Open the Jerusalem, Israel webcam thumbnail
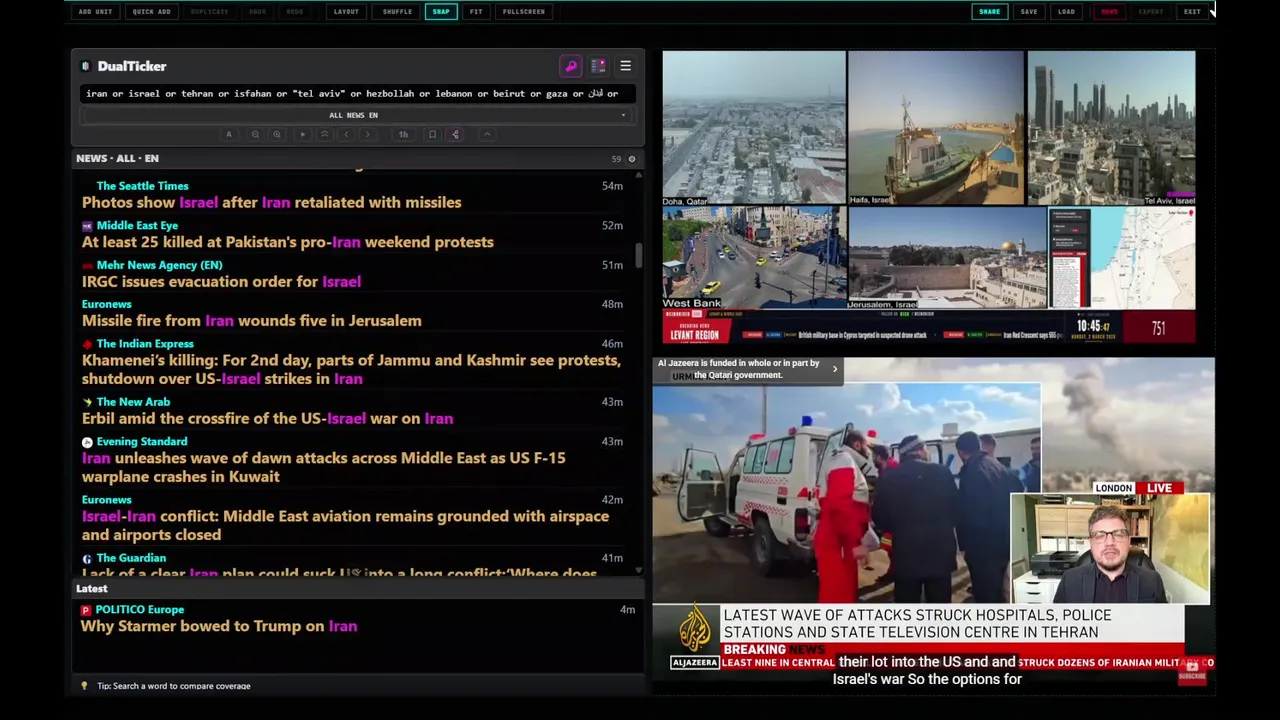The width and height of the screenshot is (1280, 720). coord(947,258)
